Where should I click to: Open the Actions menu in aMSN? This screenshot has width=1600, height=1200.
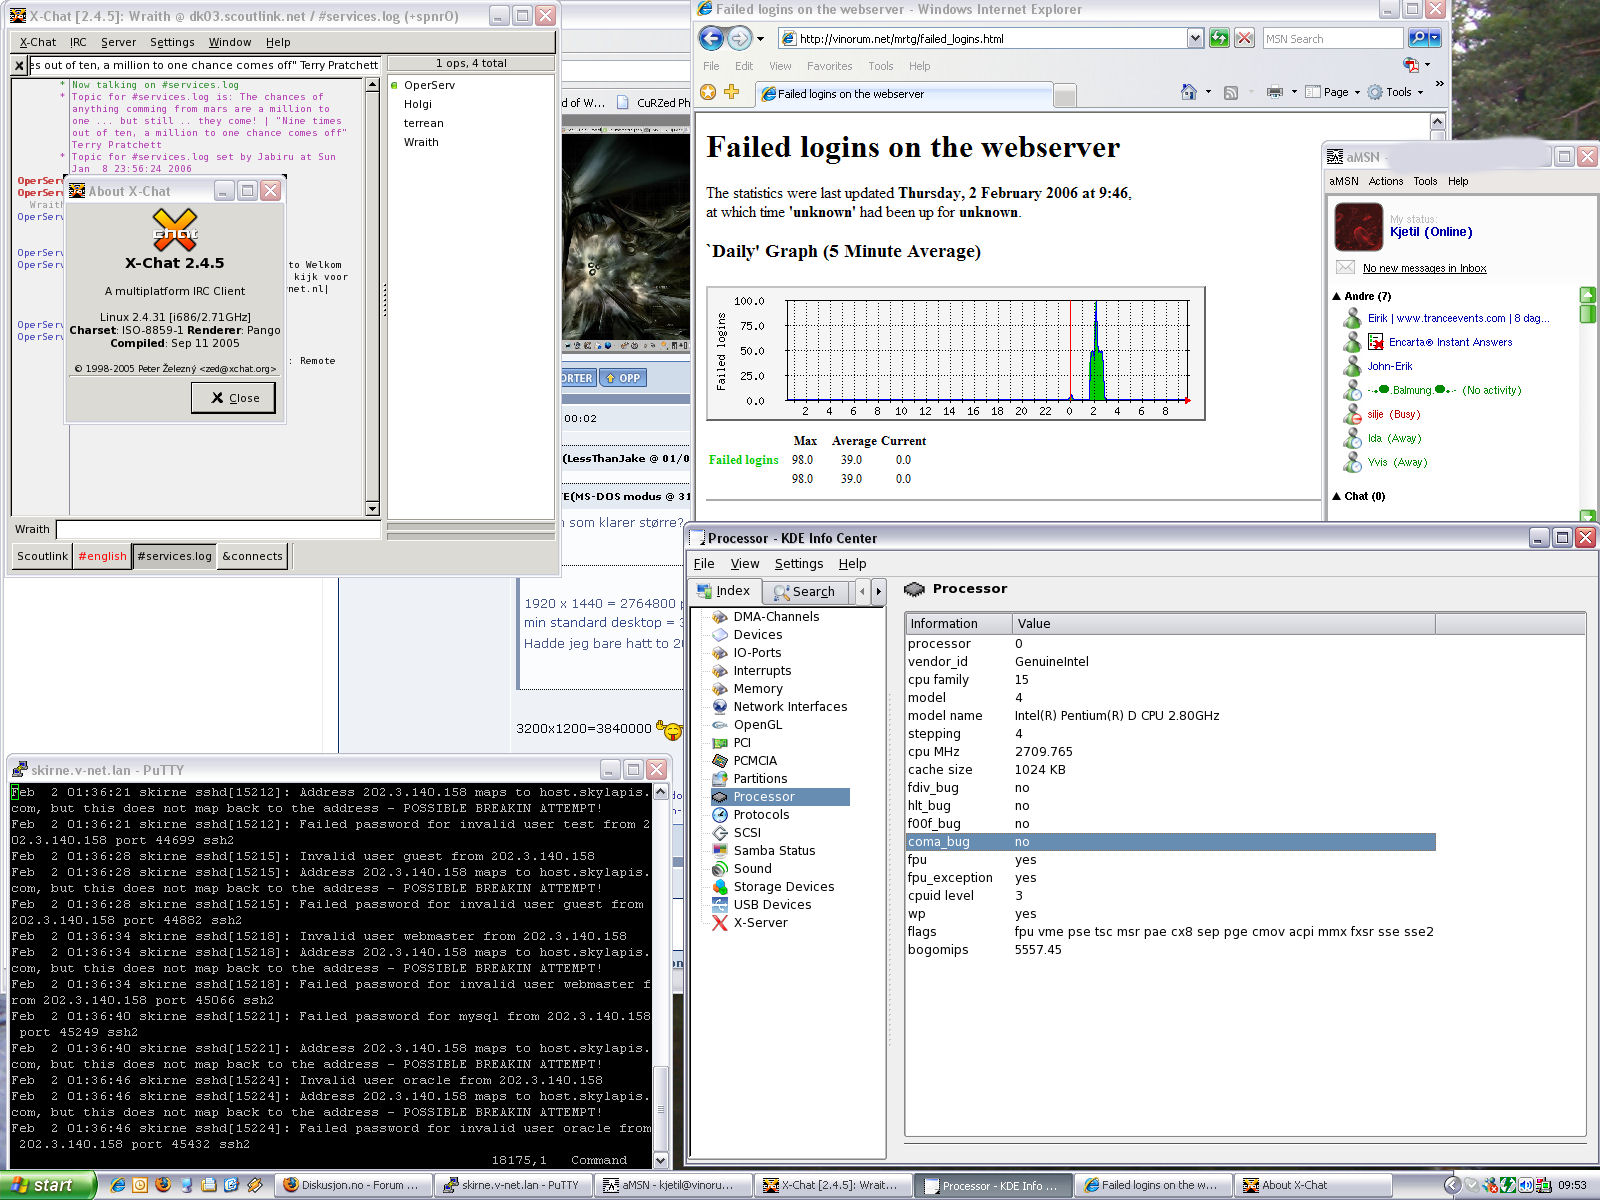1385,181
